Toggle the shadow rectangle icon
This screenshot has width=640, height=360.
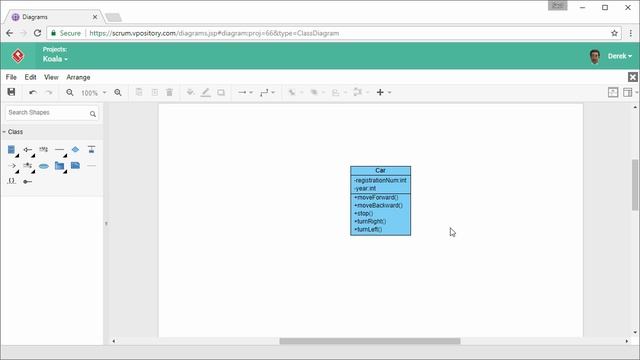tap(221, 93)
